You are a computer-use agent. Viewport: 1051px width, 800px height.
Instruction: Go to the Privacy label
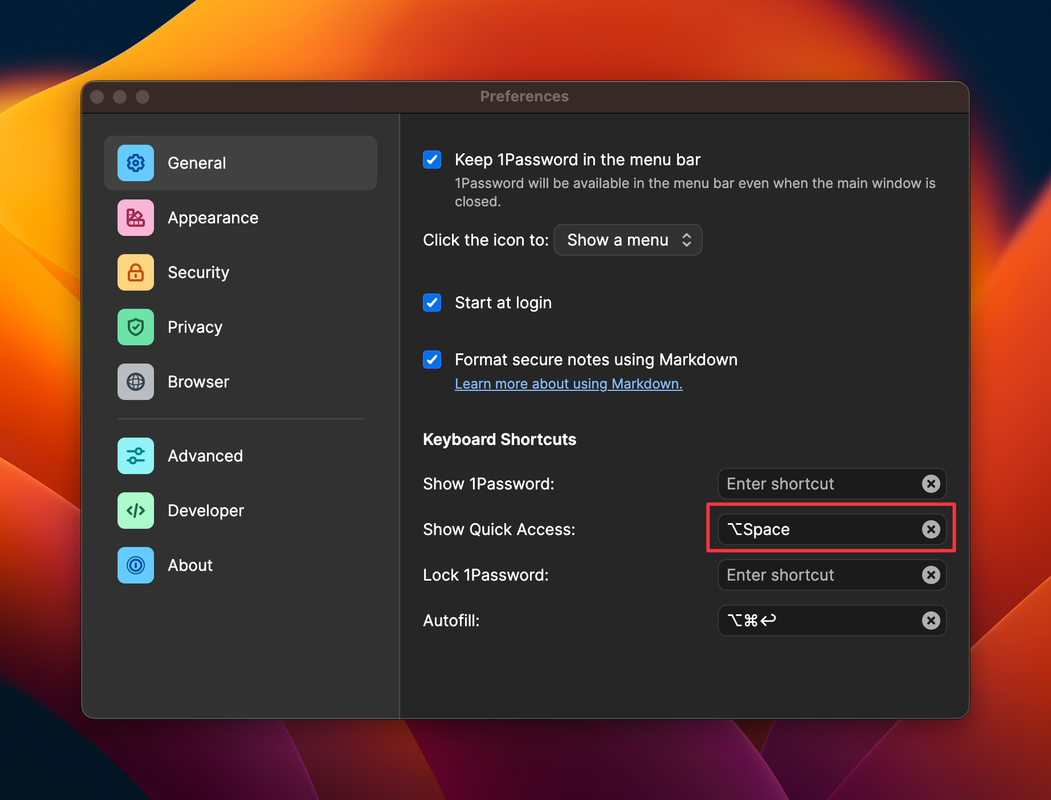click(x=194, y=327)
